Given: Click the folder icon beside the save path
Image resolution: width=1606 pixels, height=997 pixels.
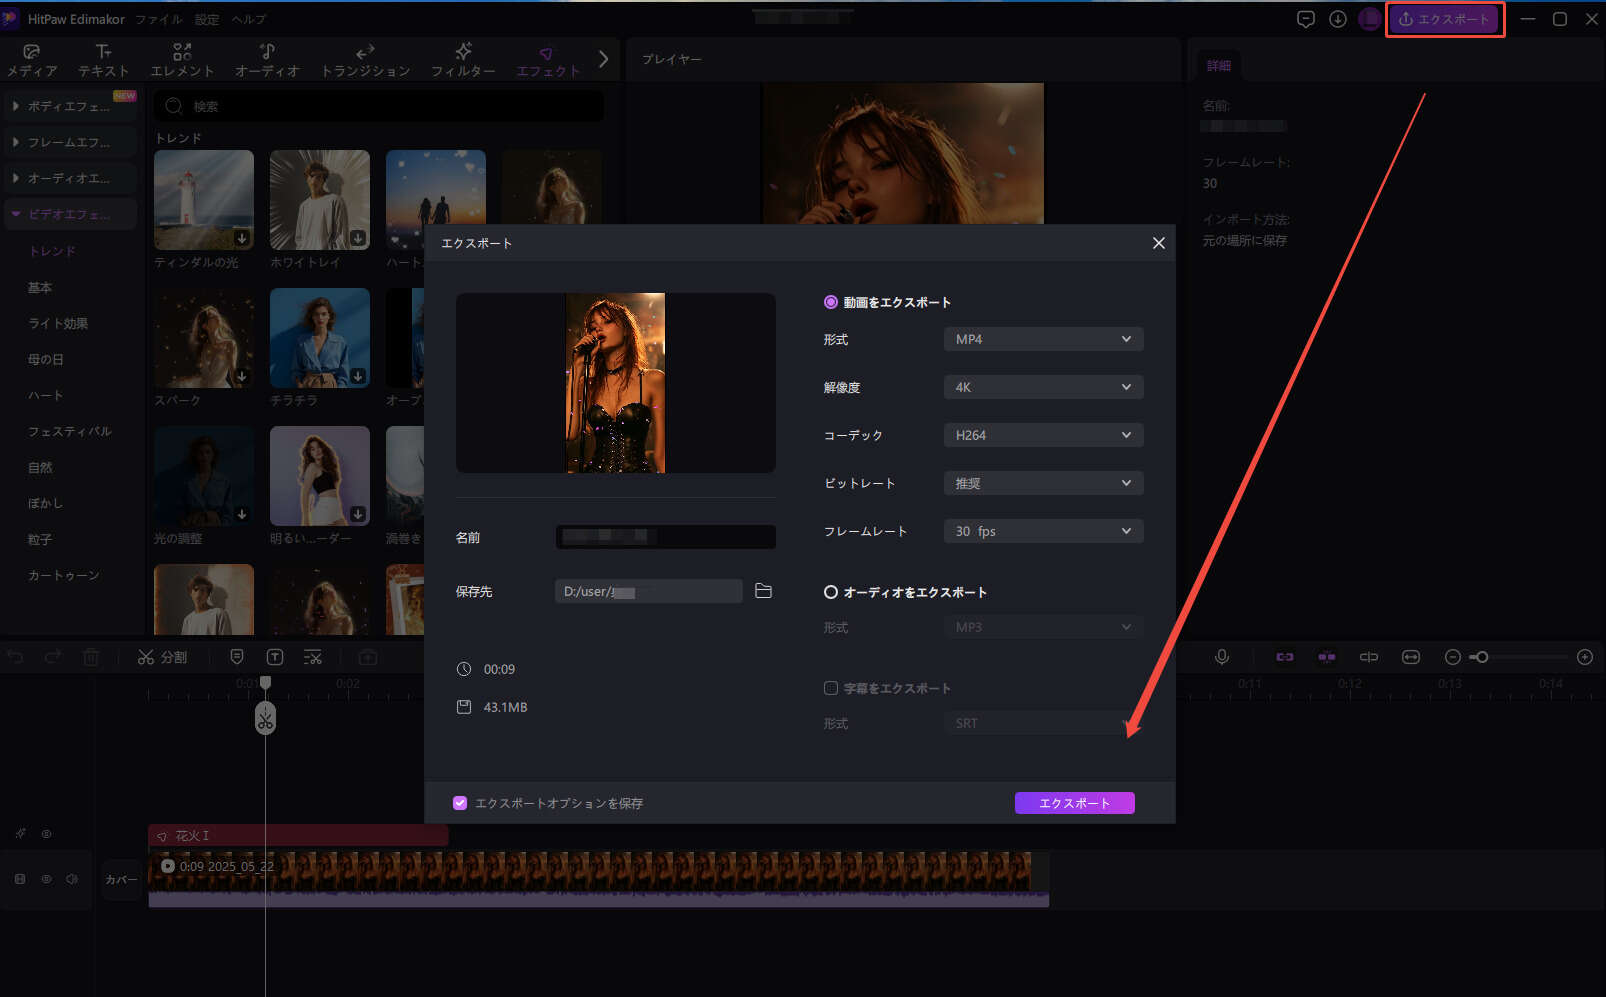Looking at the screenshot, I should [x=763, y=591].
